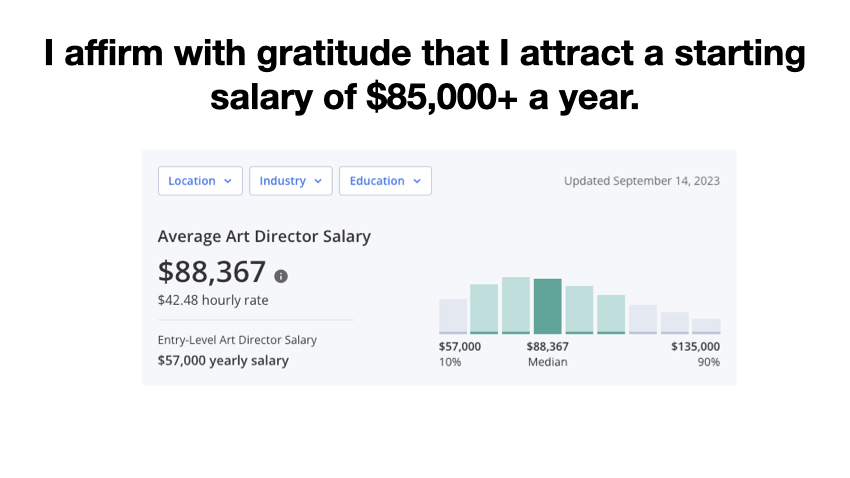Viewport: 850px width, 478px height.
Task: Click the Updated September 14, 2023 text
Action: [641, 181]
